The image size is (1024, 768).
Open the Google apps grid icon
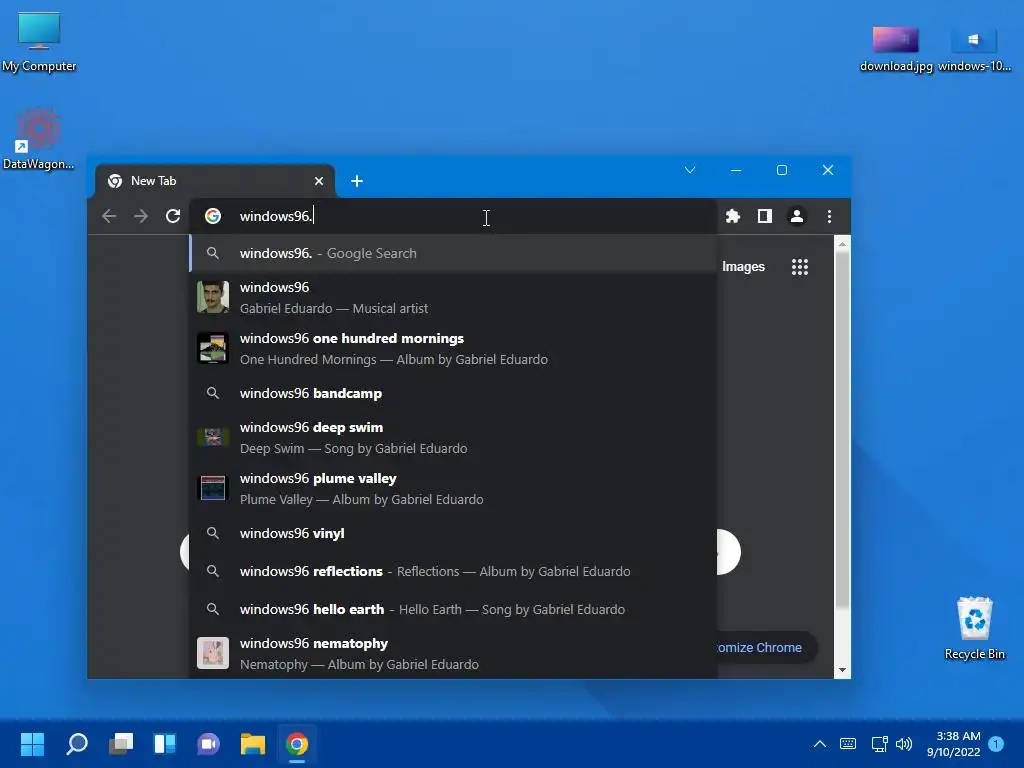pyautogui.click(x=800, y=266)
